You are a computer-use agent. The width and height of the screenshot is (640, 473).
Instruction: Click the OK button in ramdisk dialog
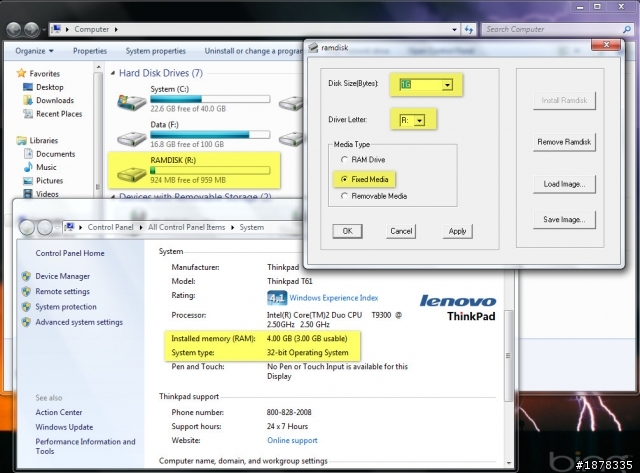tap(347, 231)
